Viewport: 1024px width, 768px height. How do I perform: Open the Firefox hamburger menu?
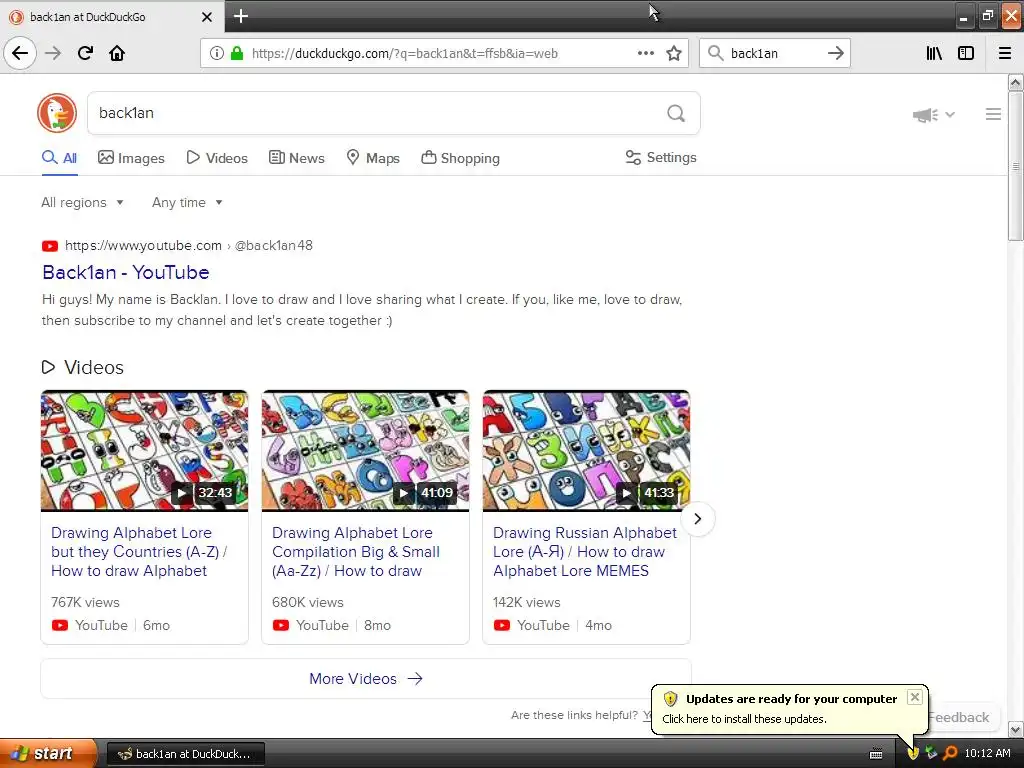click(1005, 53)
